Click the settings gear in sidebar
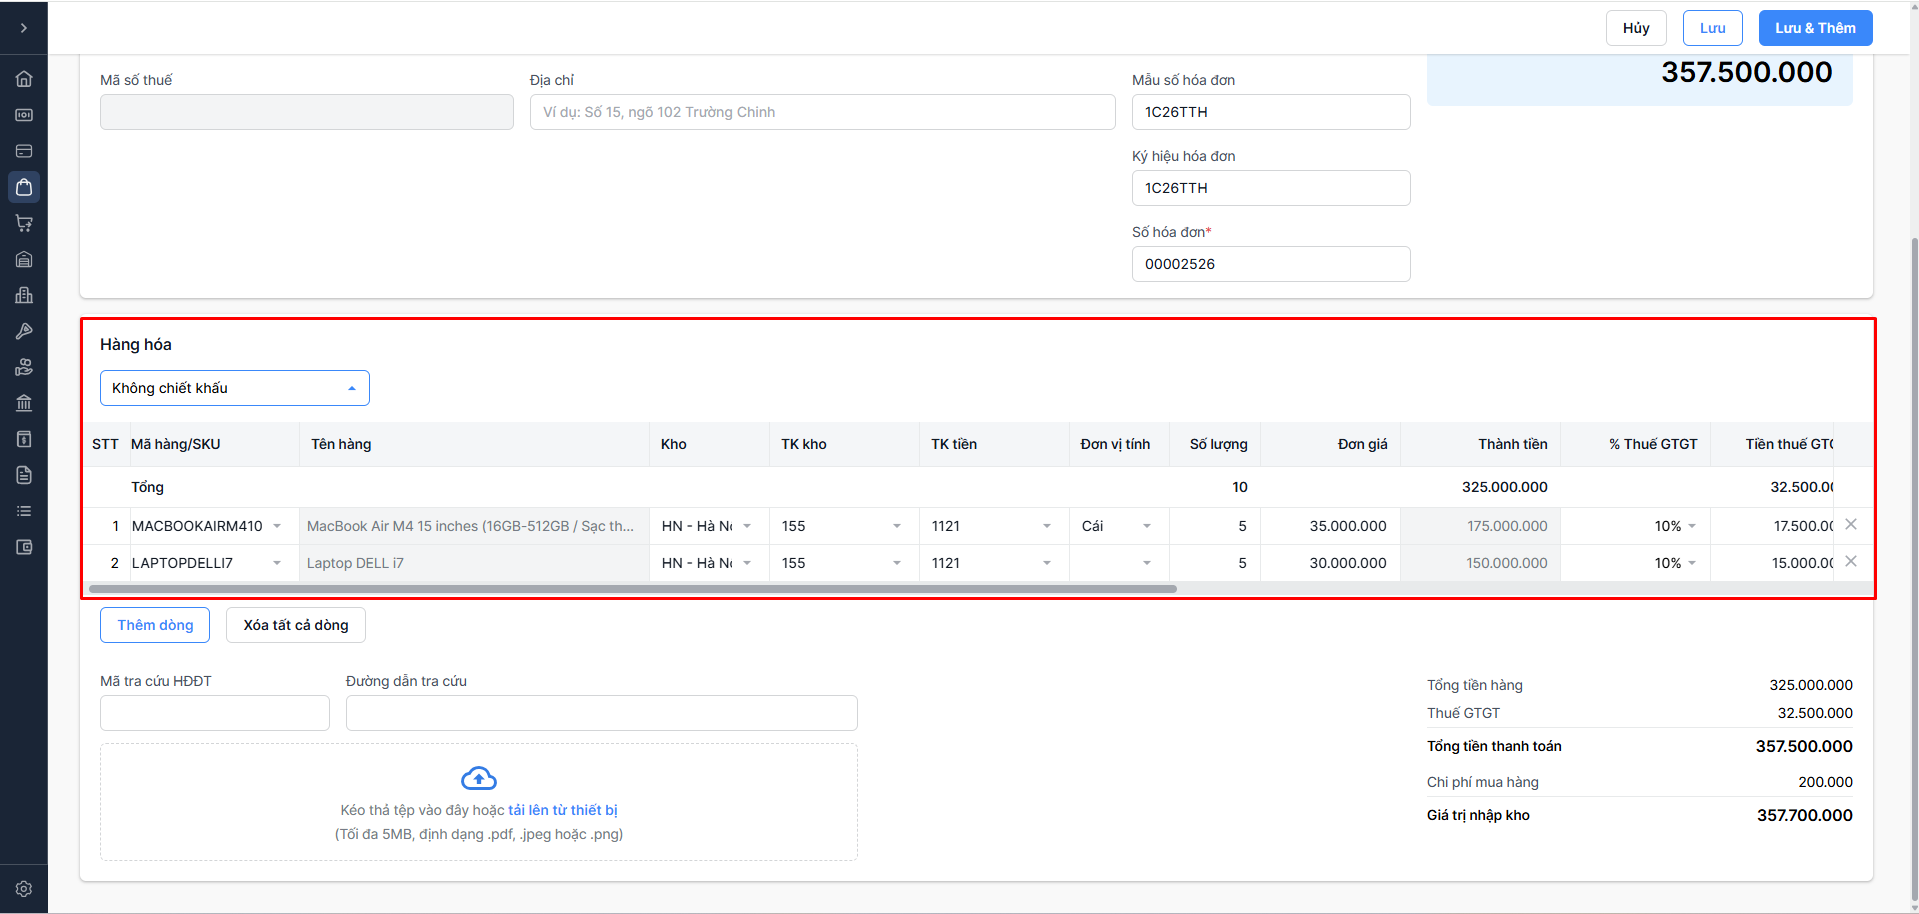The width and height of the screenshot is (1919, 914). pyautogui.click(x=24, y=889)
